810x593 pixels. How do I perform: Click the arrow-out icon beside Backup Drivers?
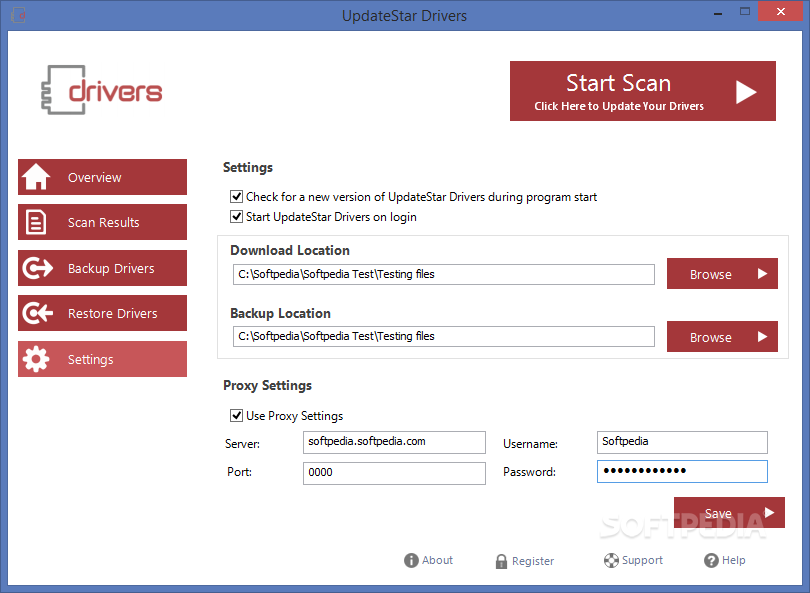(37, 268)
